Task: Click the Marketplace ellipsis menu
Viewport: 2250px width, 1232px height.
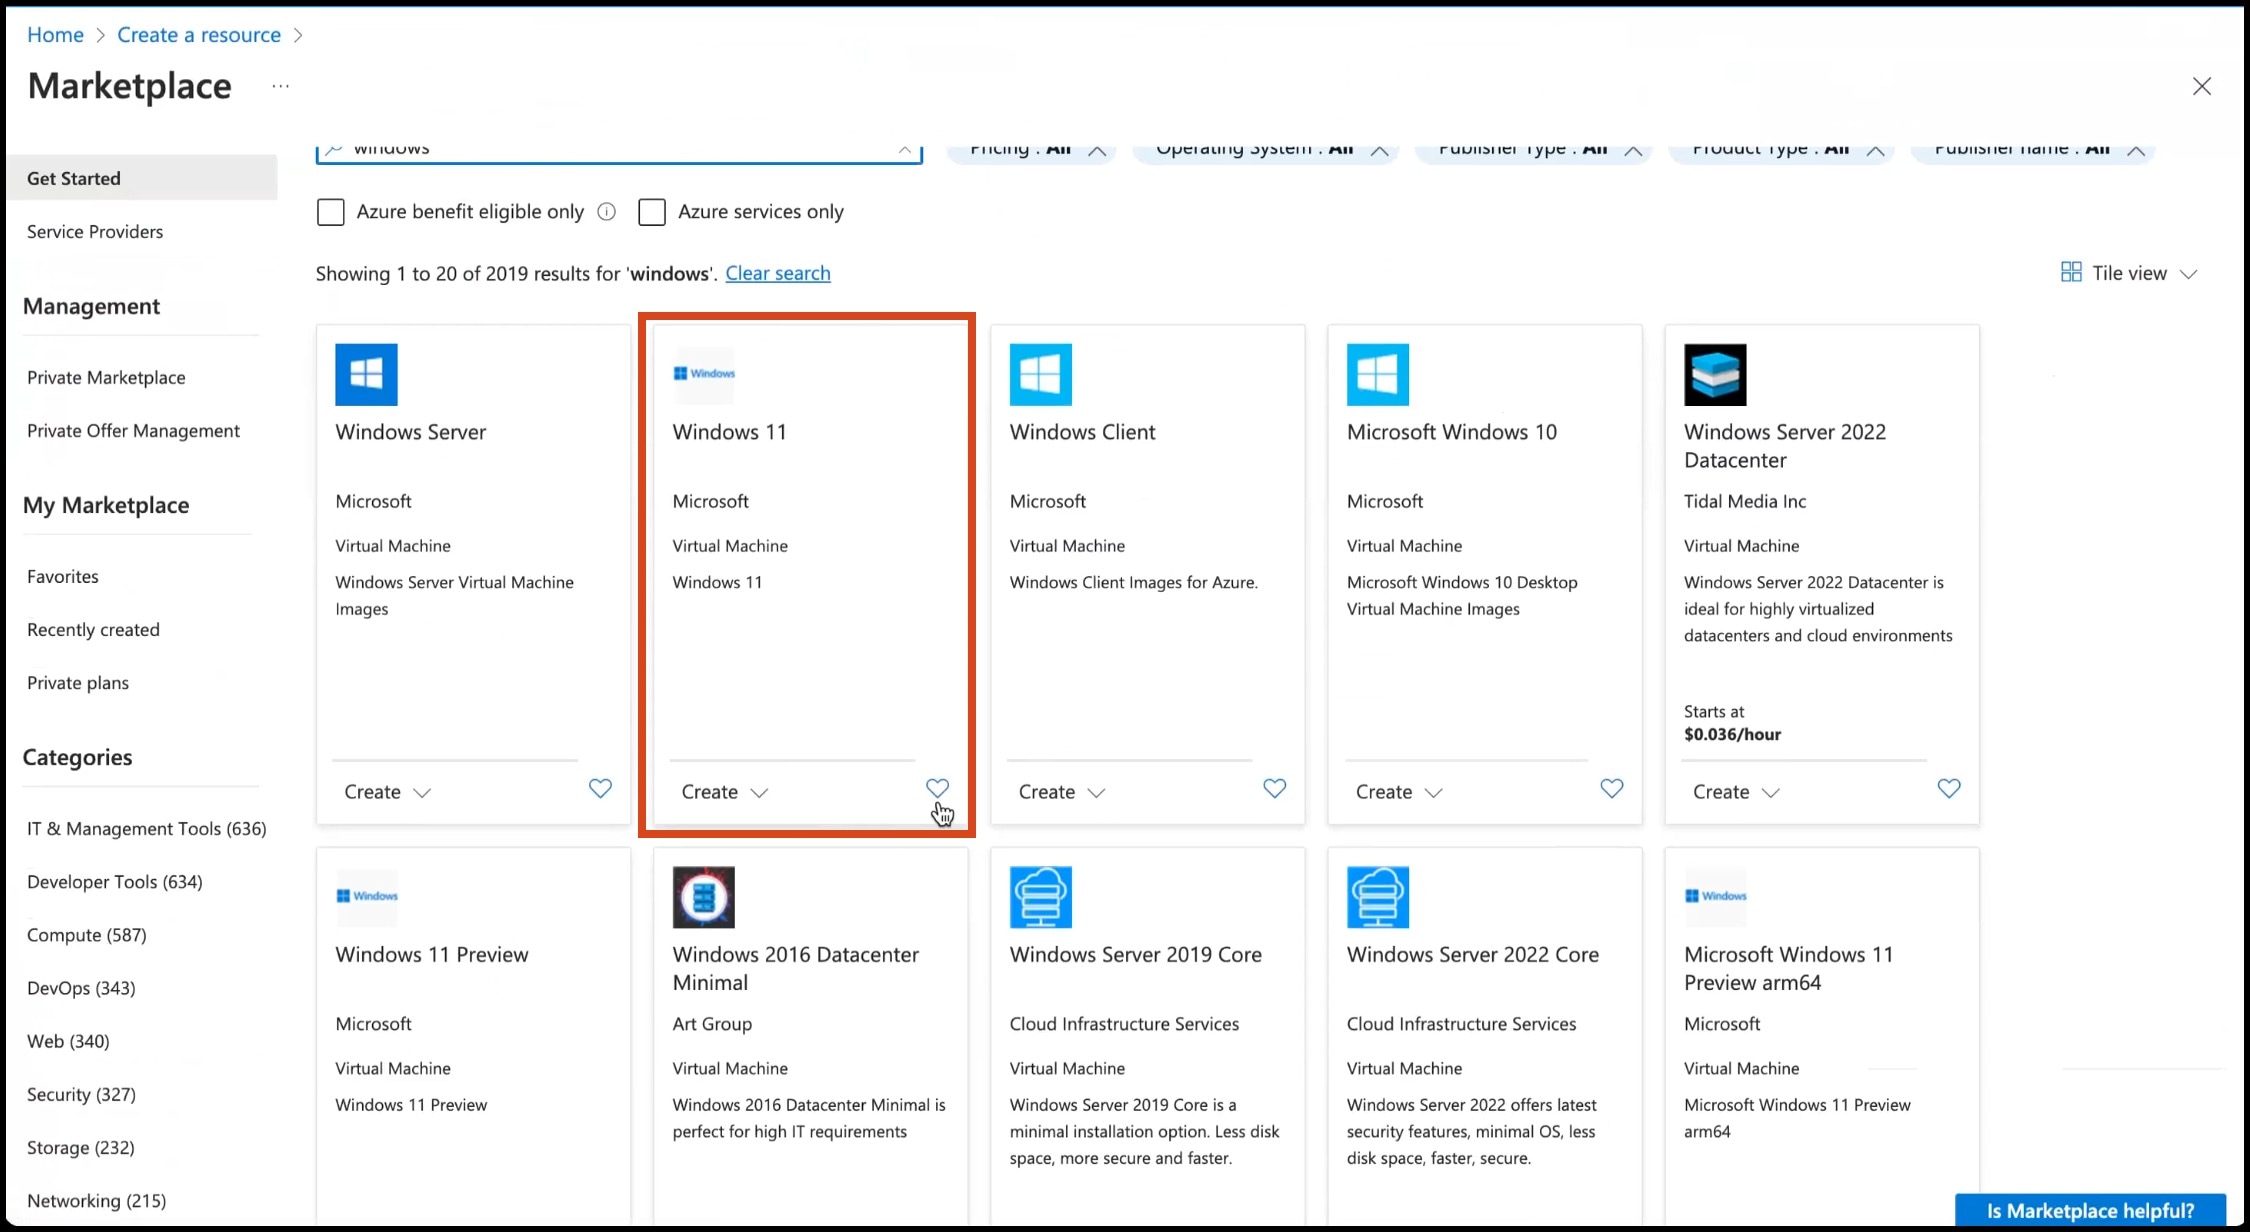Action: click(279, 86)
